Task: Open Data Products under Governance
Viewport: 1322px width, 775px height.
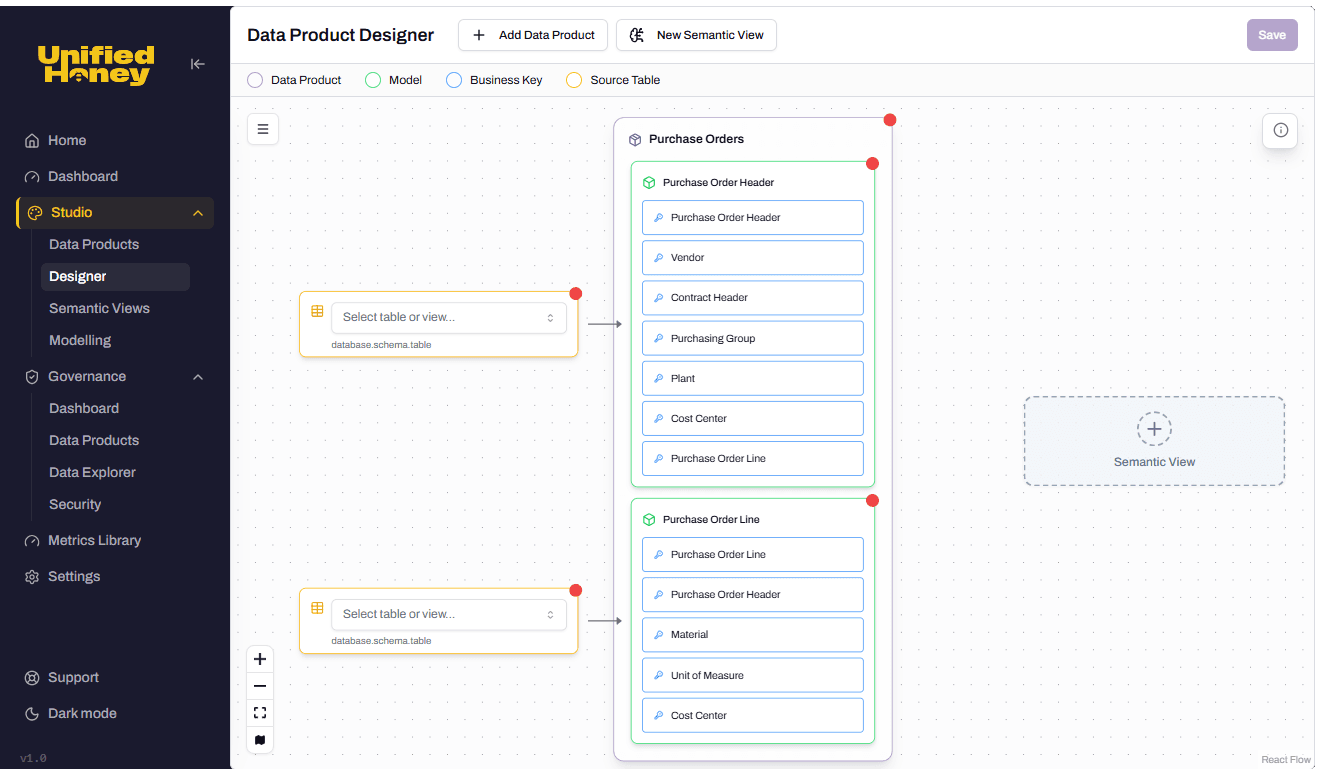Action: pyautogui.click(x=94, y=441)
